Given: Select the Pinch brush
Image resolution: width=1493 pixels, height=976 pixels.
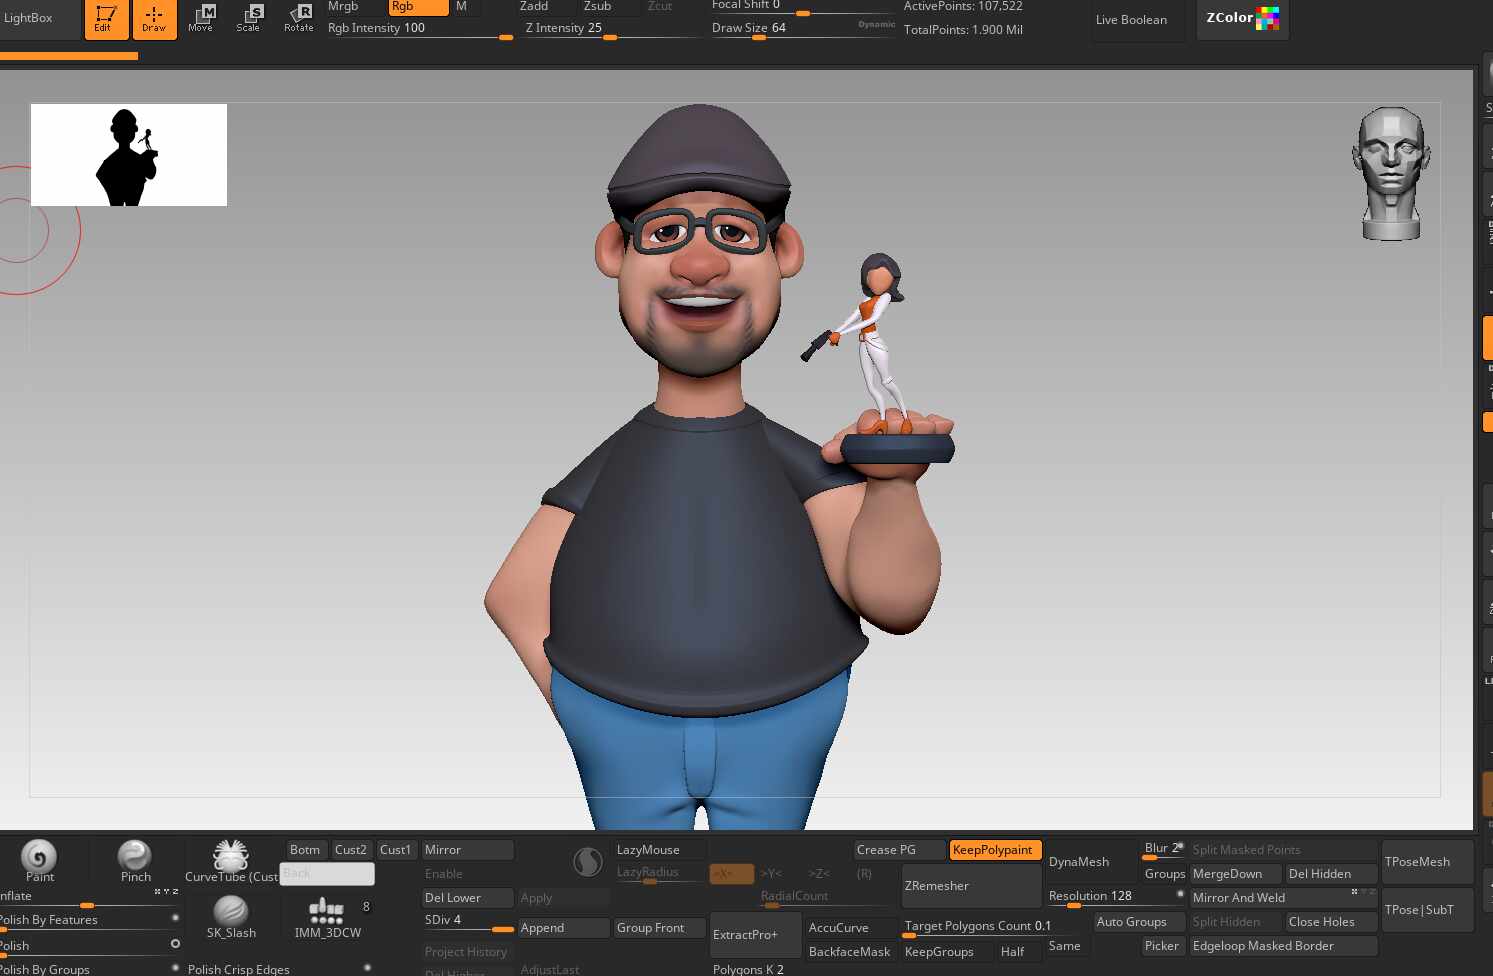Looking at the screenshot, I should (135, 858).
